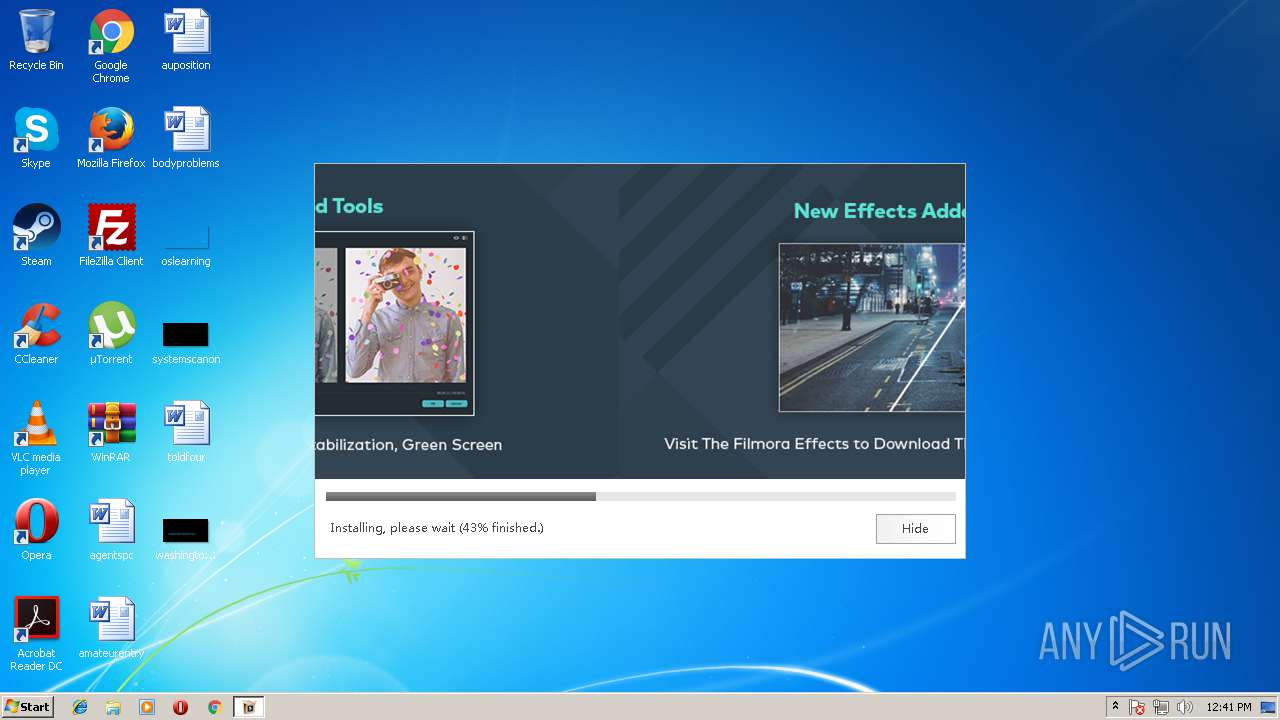
Task: Open the agentspc Word document
Action: [111, 530]
